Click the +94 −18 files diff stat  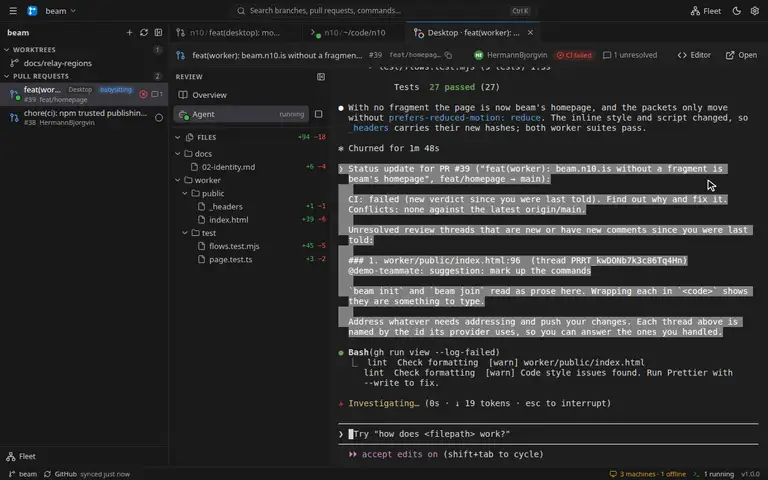click(x=312, y=137)
